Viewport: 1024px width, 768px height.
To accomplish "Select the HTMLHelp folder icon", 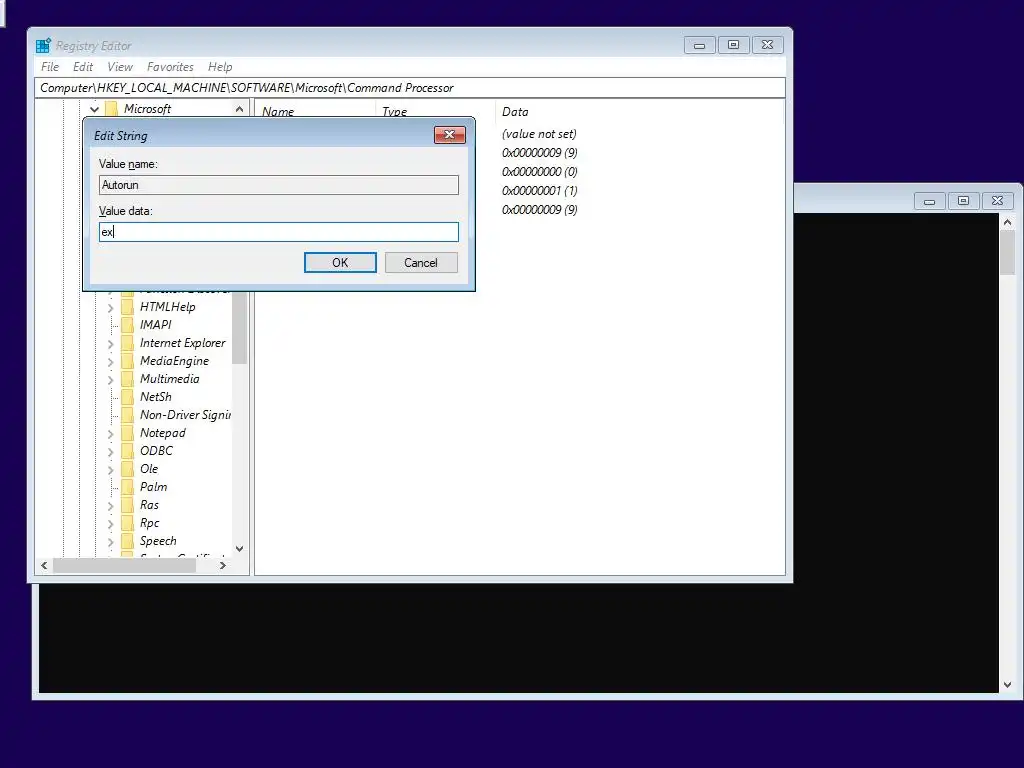I will (127, 306).
